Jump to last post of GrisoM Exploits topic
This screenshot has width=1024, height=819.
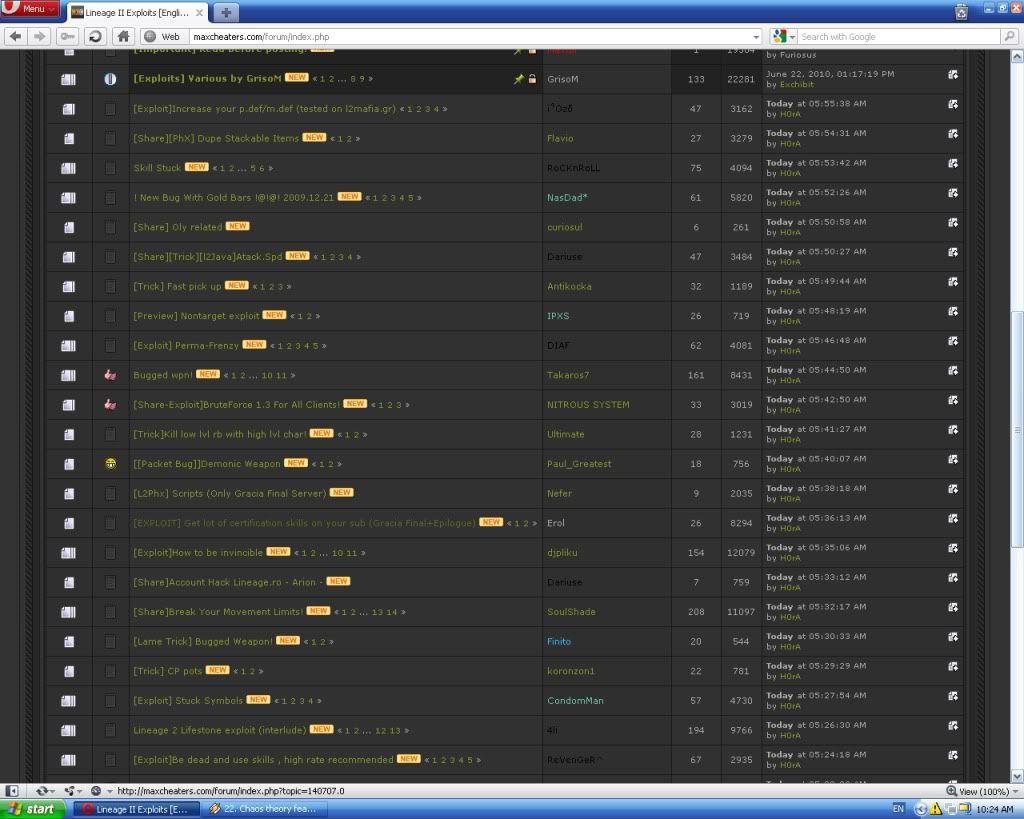click(x=953, y=74)
